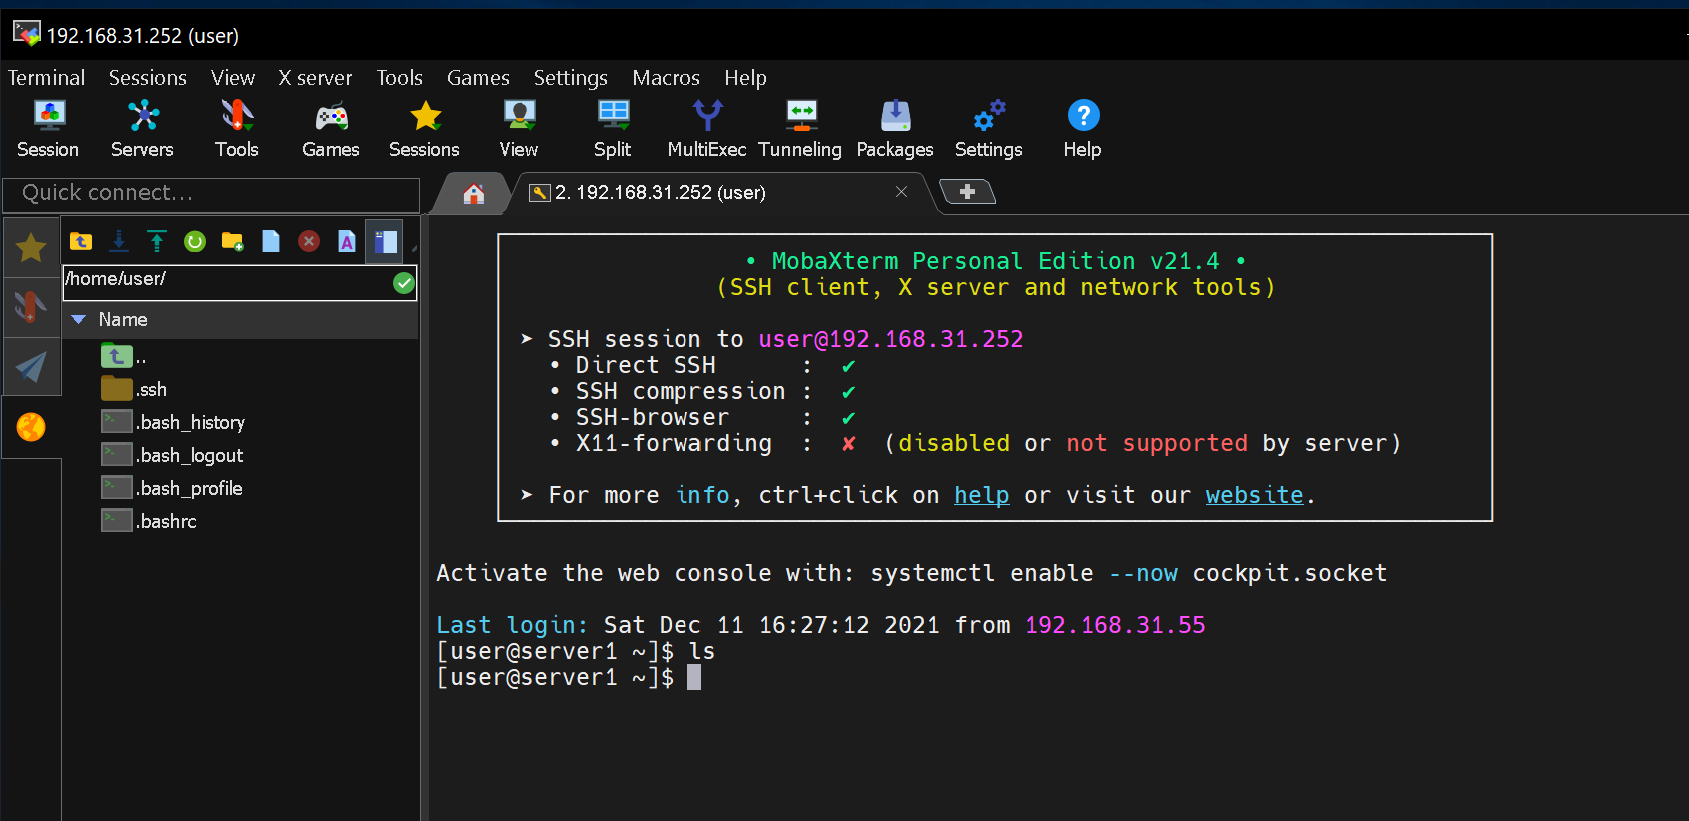Select the .bash_logout file

coord(172,455)
